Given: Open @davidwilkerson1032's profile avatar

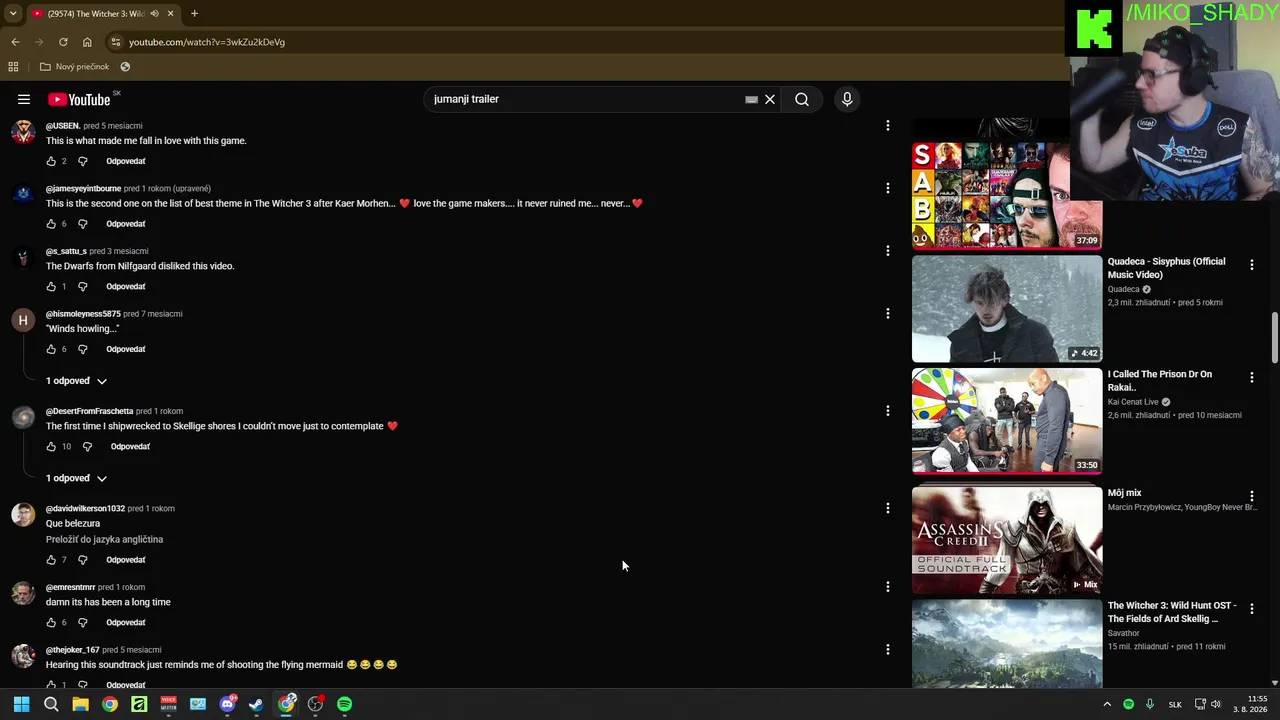Looking at the screenshot, I should tap(23, 515).
